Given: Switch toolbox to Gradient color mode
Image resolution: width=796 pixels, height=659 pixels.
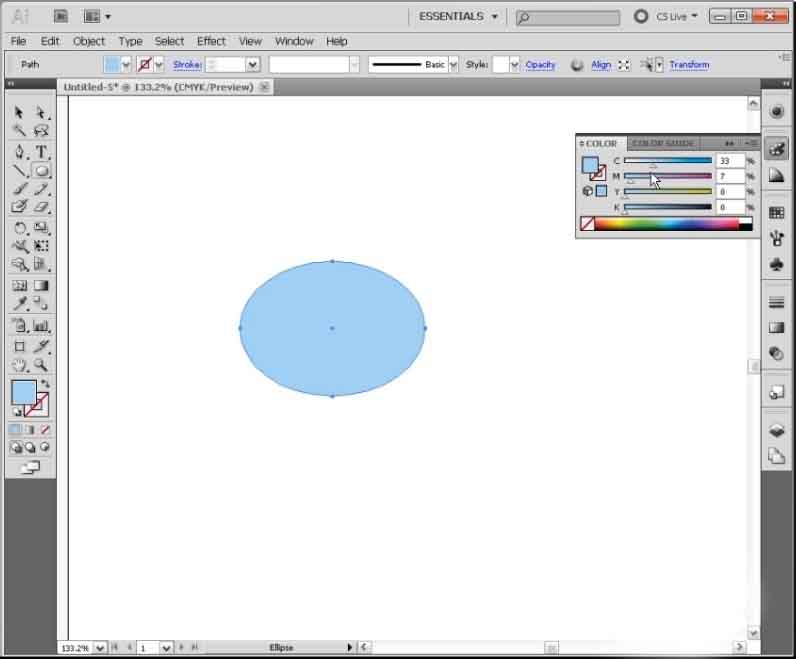Looking at the screenshot, I should [30, 430].
